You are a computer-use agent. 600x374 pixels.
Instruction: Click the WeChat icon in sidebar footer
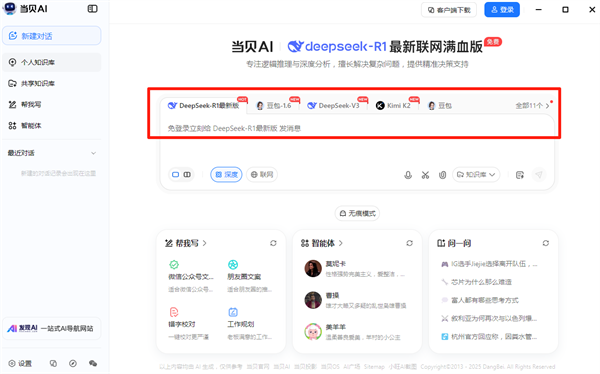(x=93, y=363)
